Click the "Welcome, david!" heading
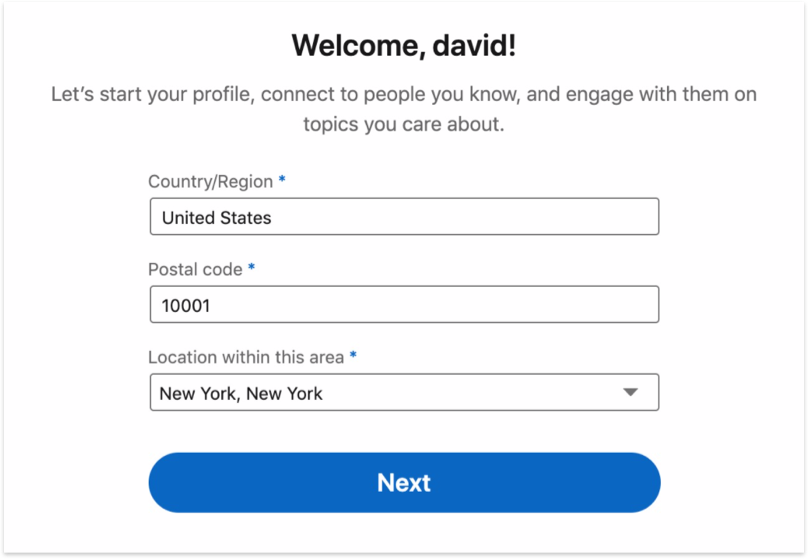The width and height of the screenshot is (808, 559). (x=404, y=45)
